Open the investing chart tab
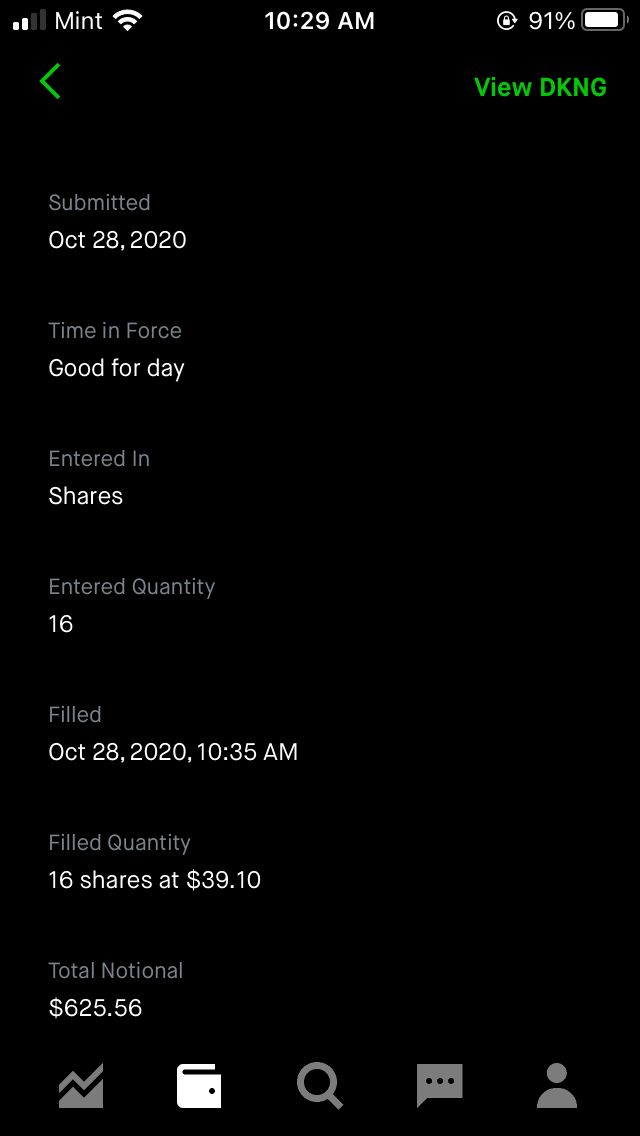Viewport: 640px width, 1136px height. (81, 1086)
